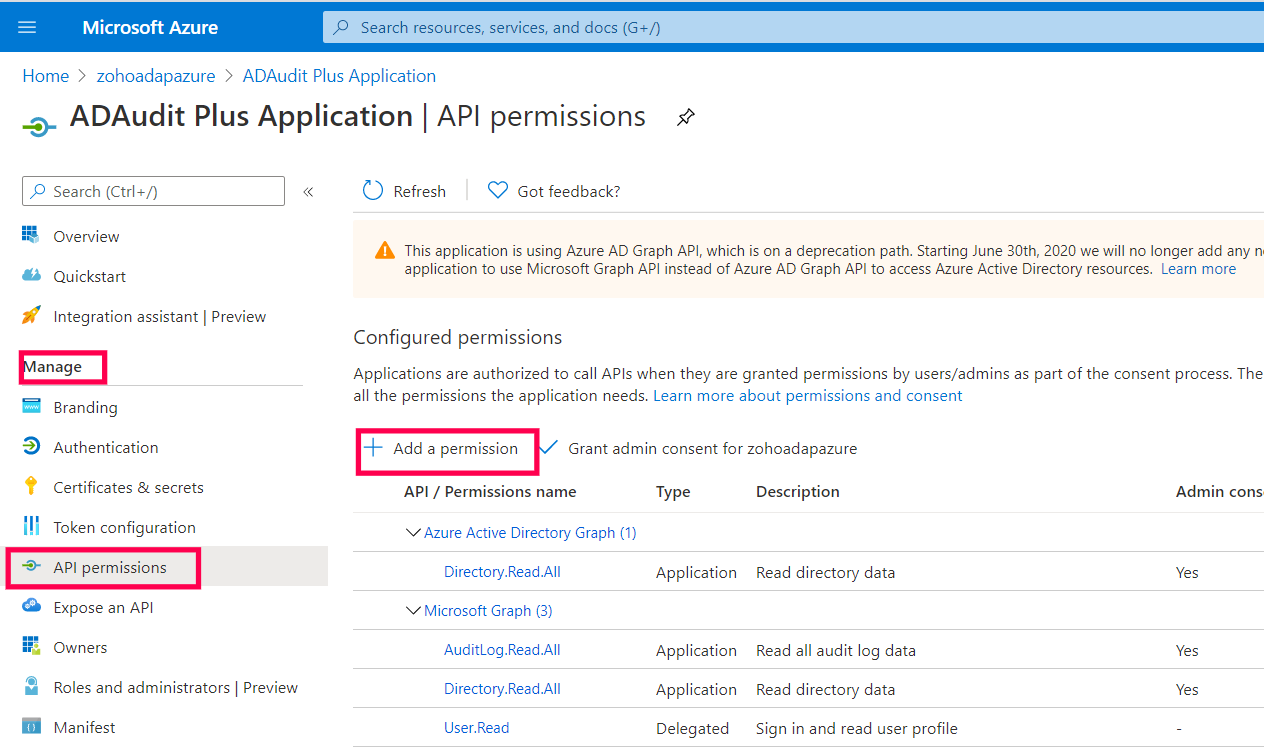The width and height of the screenshot is (1264, 756).
Task: Open the hamburger portal menu
Action: [x=27, y=27]
